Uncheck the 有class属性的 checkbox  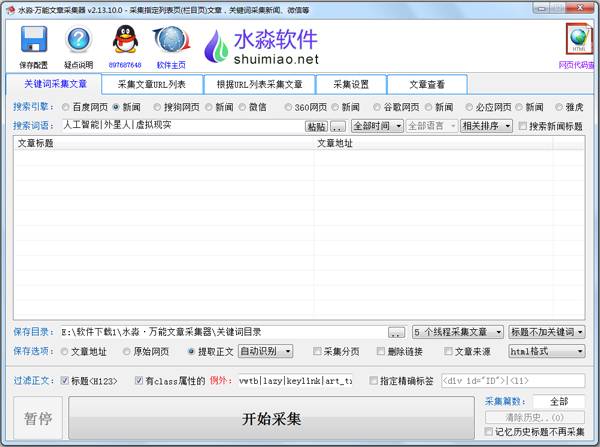click(x=139, y=380)
